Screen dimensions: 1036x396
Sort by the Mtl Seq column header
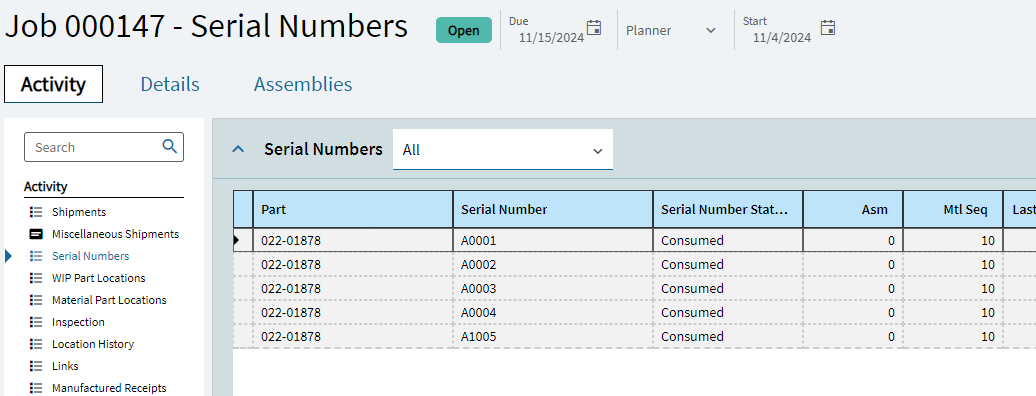[953, 210]
